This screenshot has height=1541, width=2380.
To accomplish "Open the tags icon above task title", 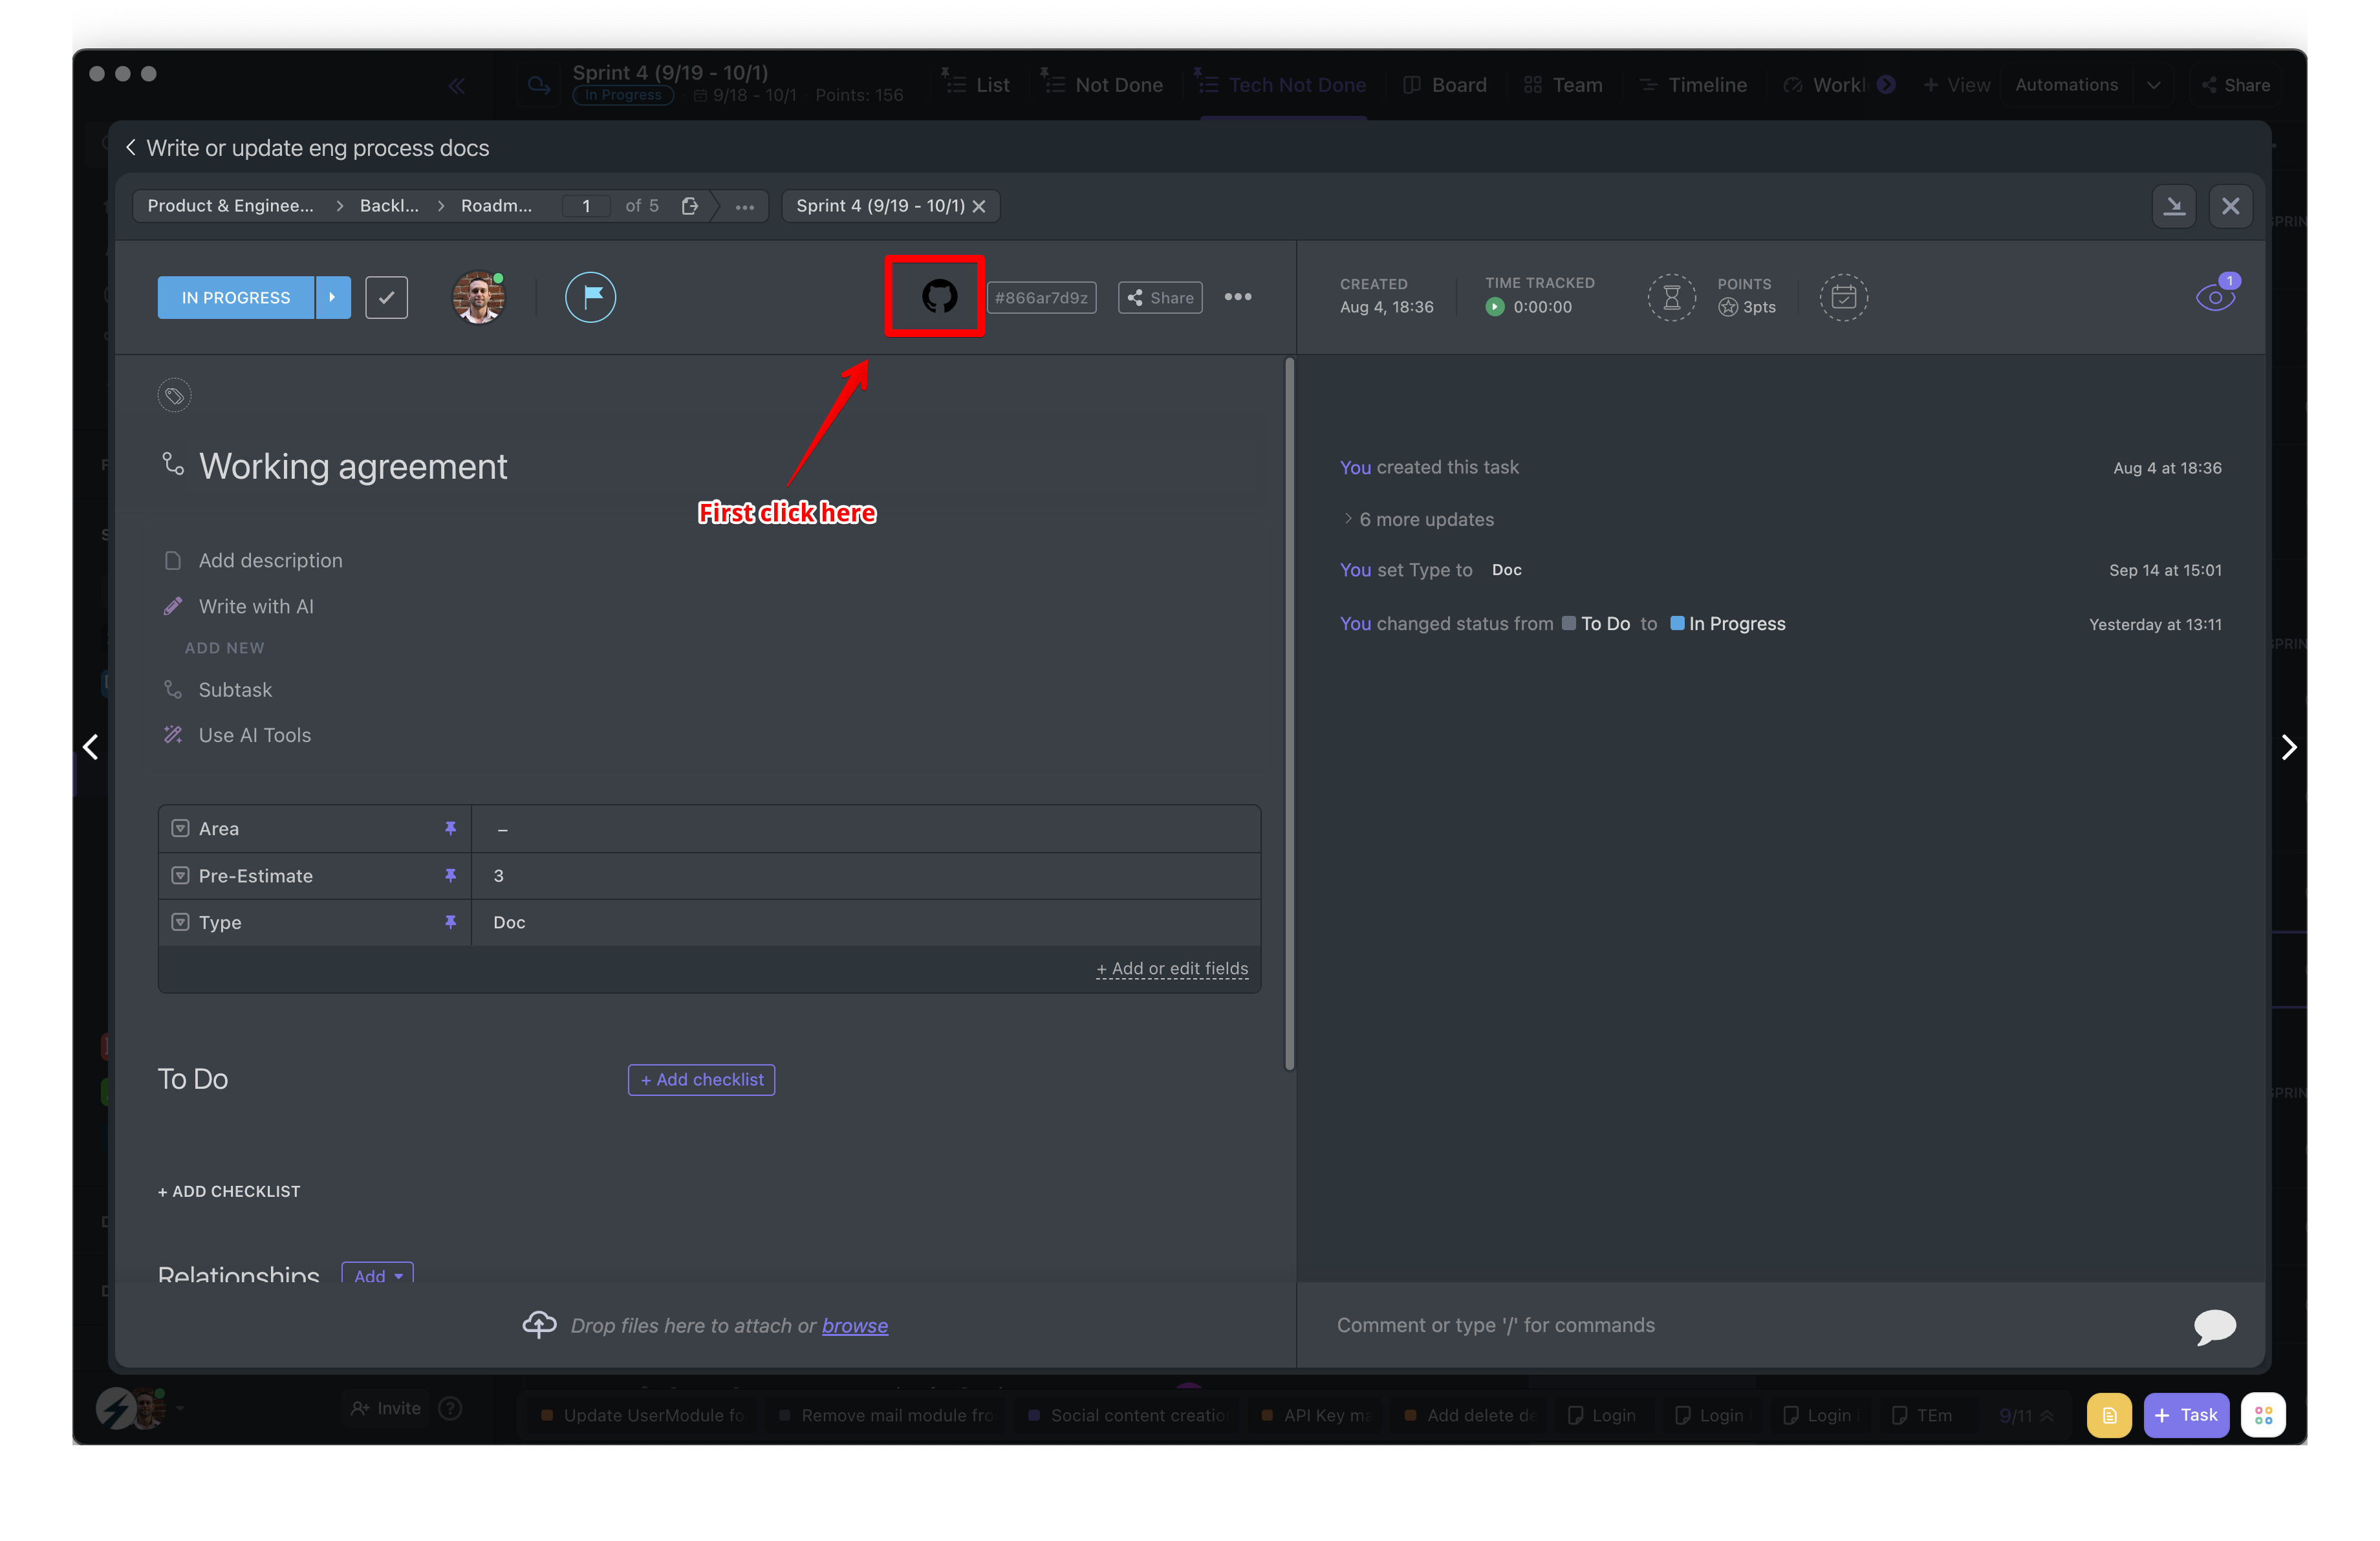I will tap(174, 396).
